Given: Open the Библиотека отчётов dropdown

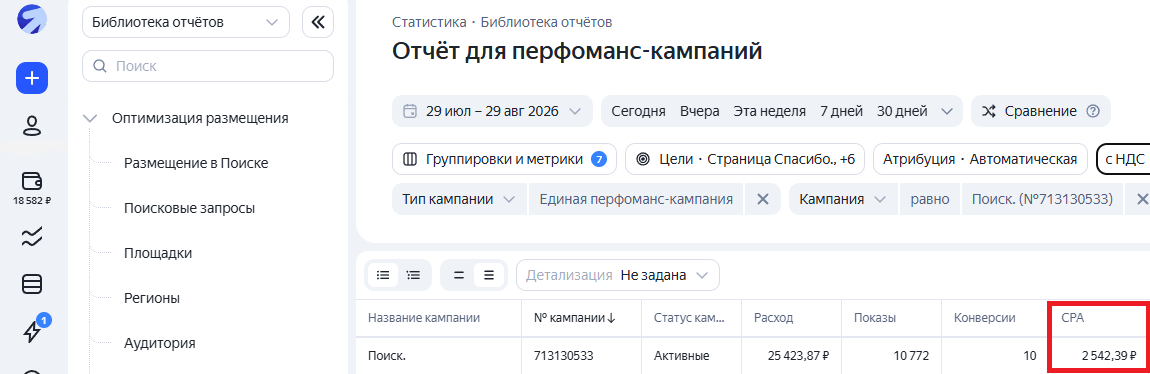Looking at the screenshot, I should [186, 23].
